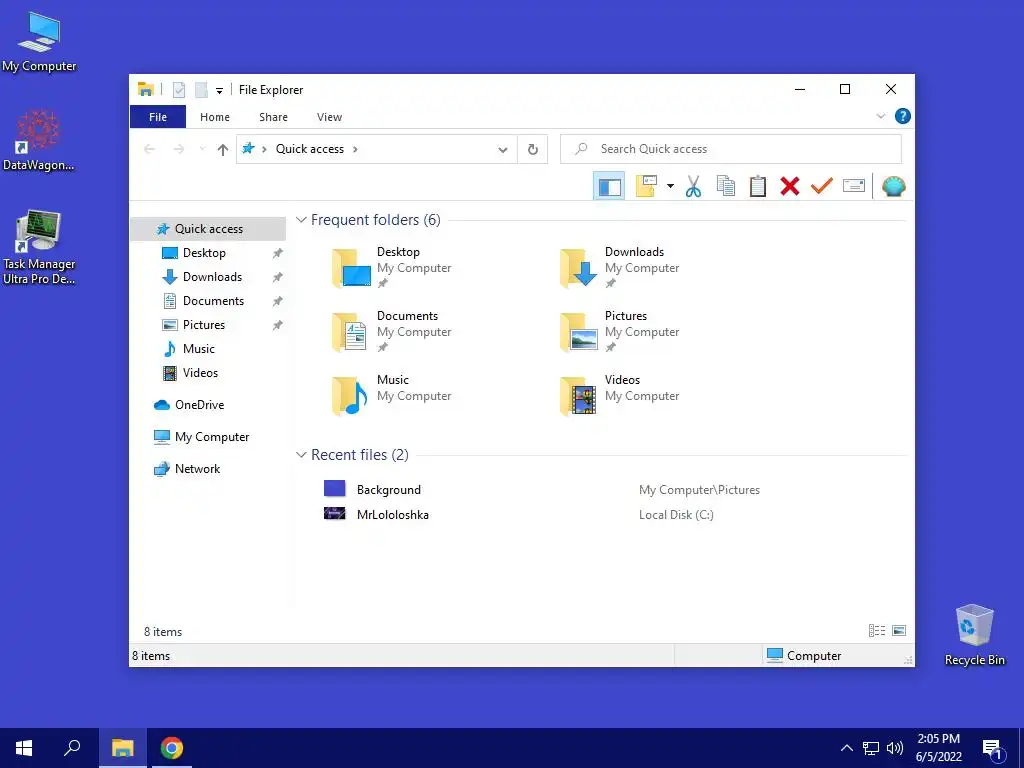Viewport: 1024px width, 768px height.
Task: Select the Desktop frequent folder icon
Action: pos(351,268)
